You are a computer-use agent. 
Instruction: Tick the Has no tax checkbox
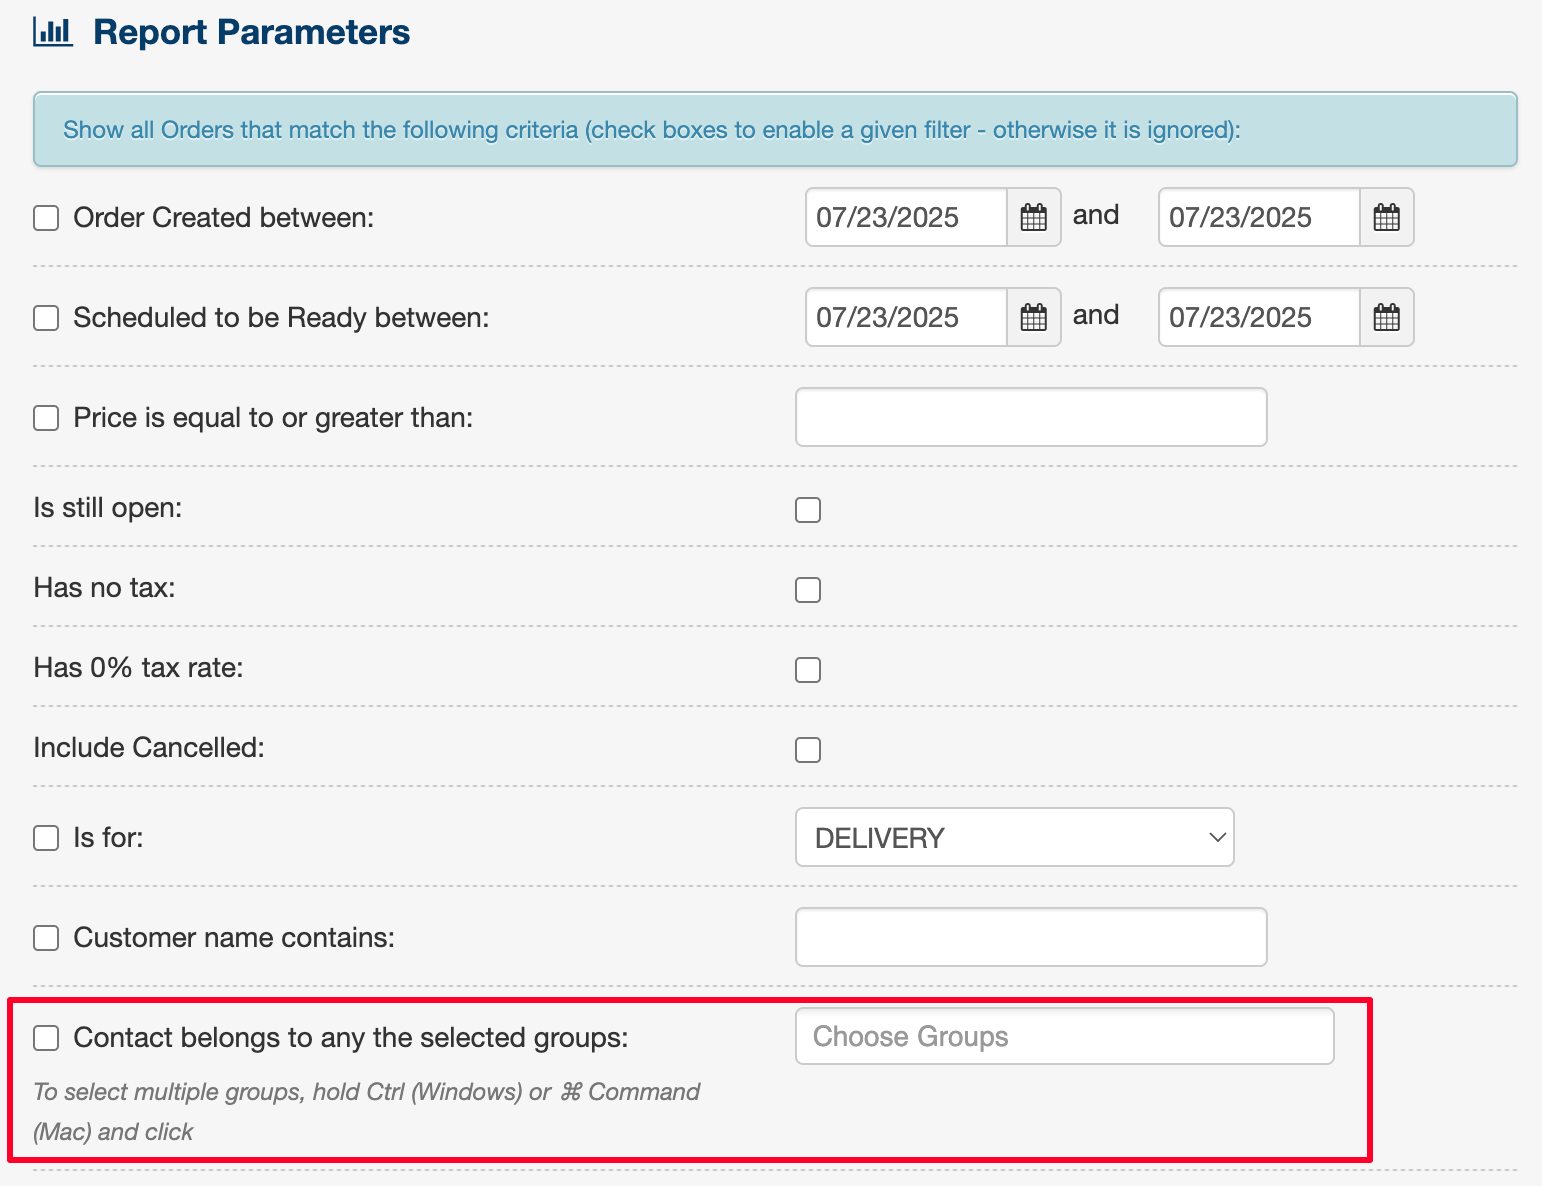pos(808,590)
